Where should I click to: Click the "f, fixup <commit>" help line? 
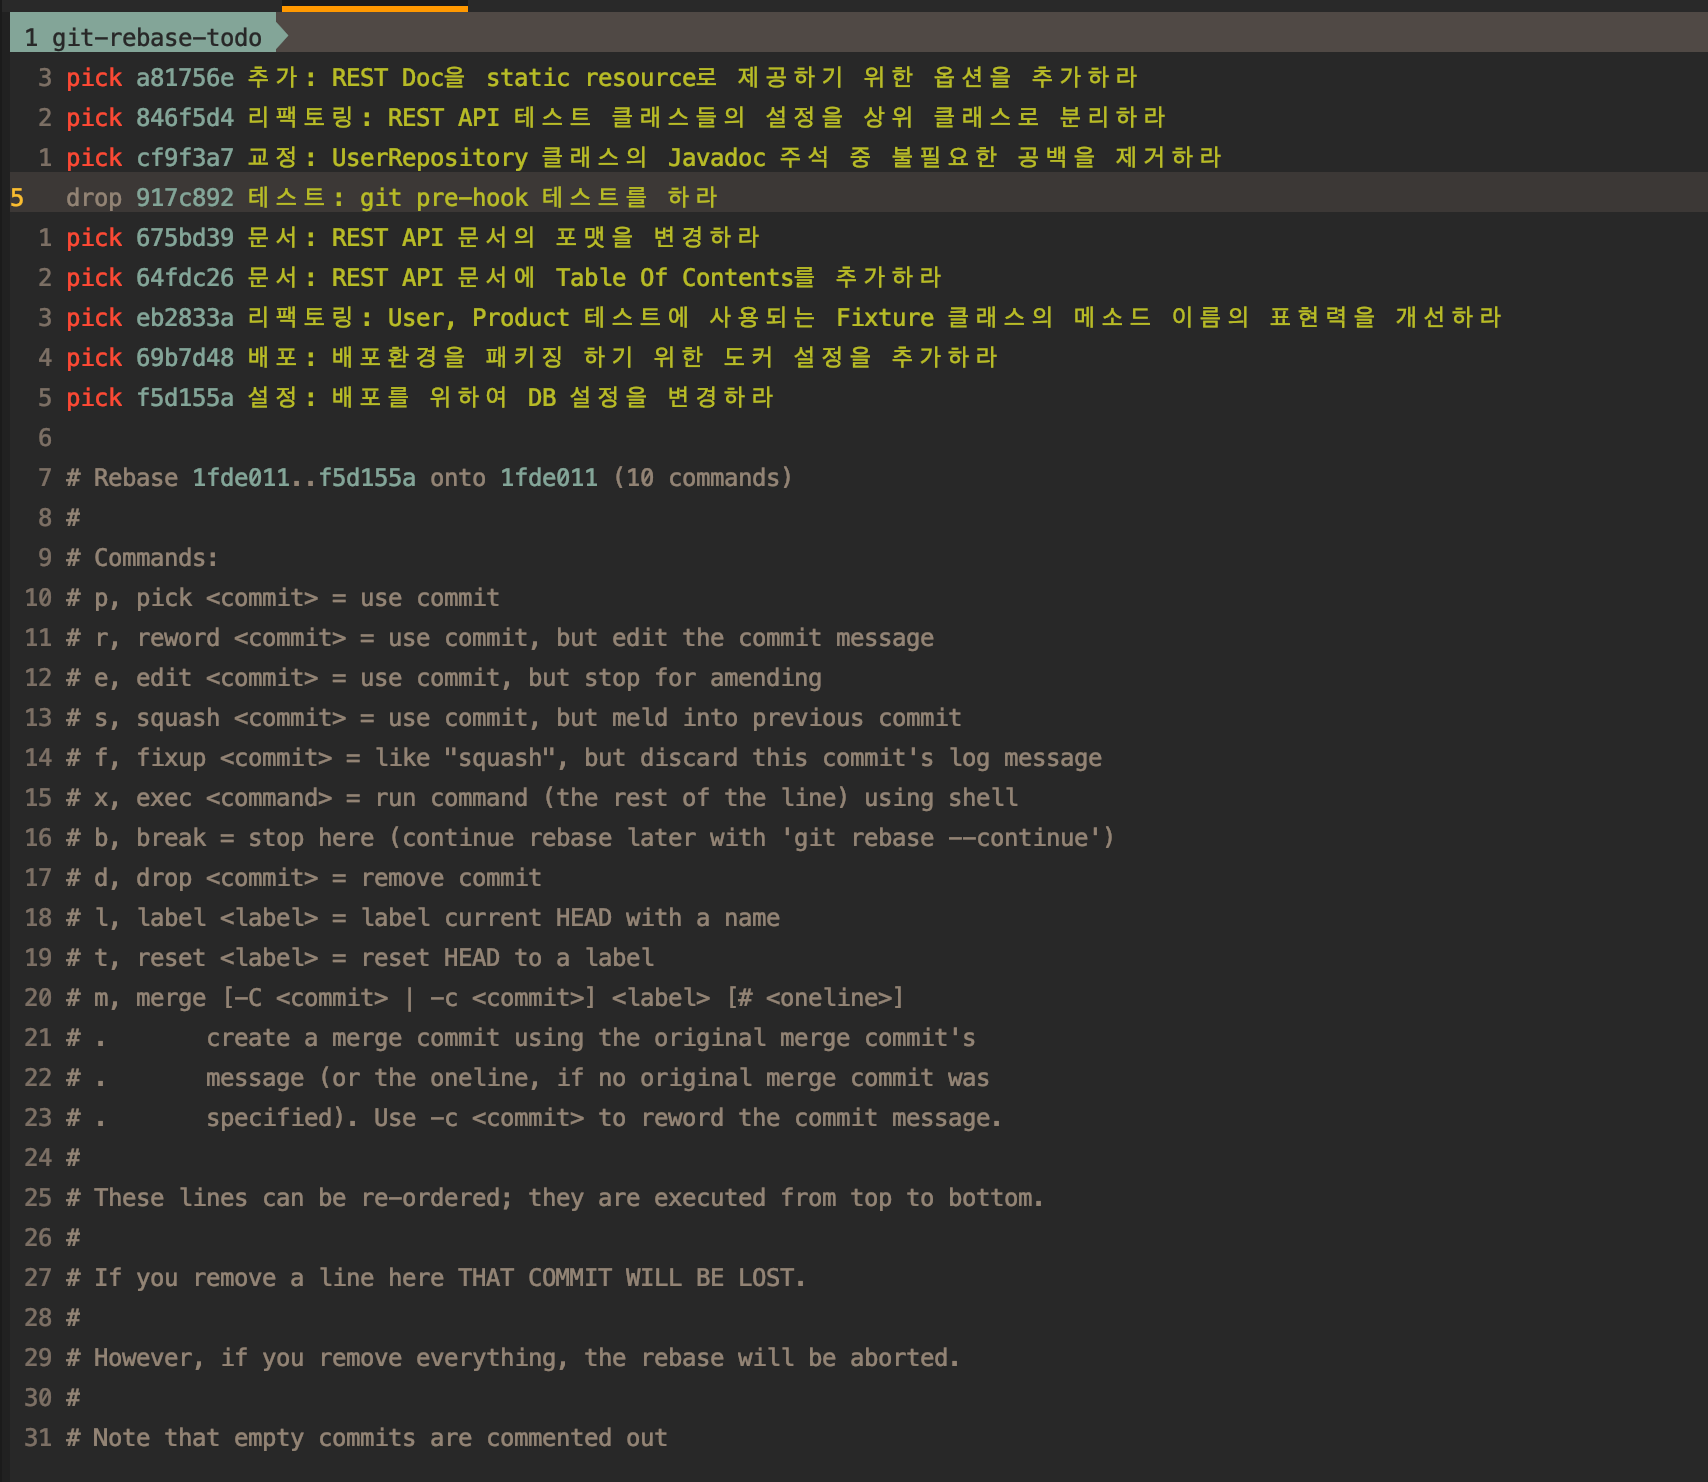[584, 757]
